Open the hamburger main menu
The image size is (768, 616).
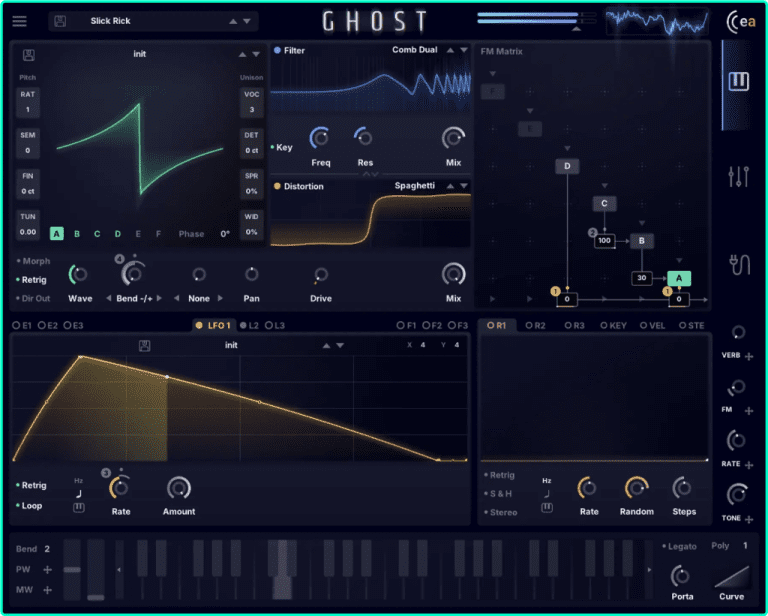[20, 21]
